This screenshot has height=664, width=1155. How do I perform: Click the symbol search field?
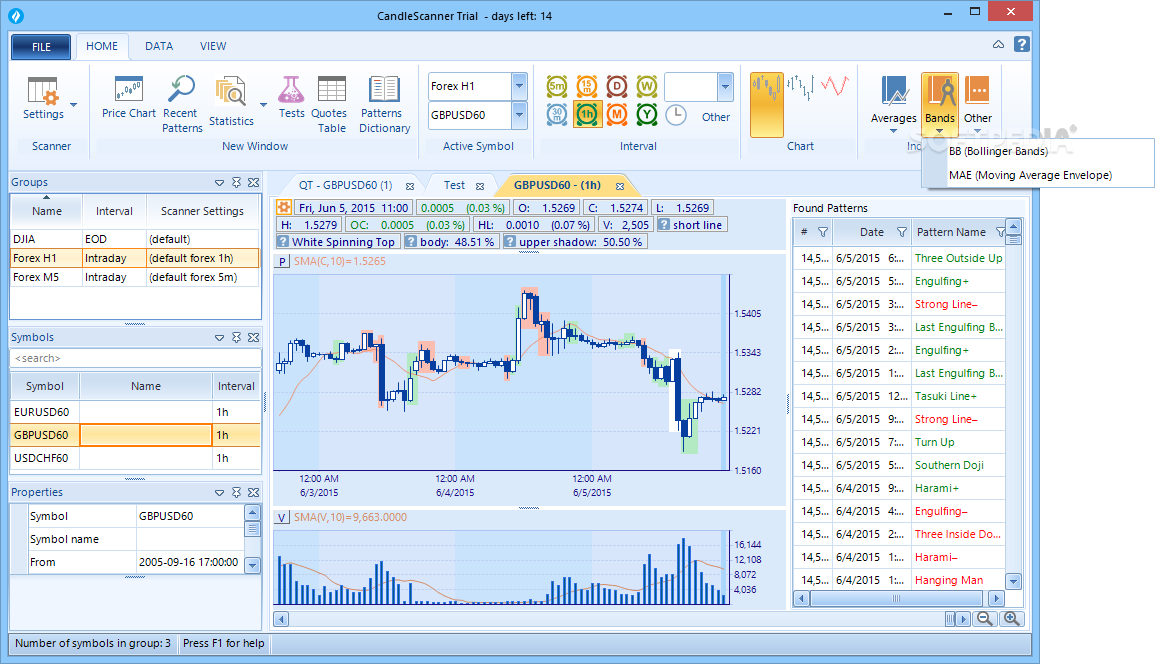tap(136, 358)
